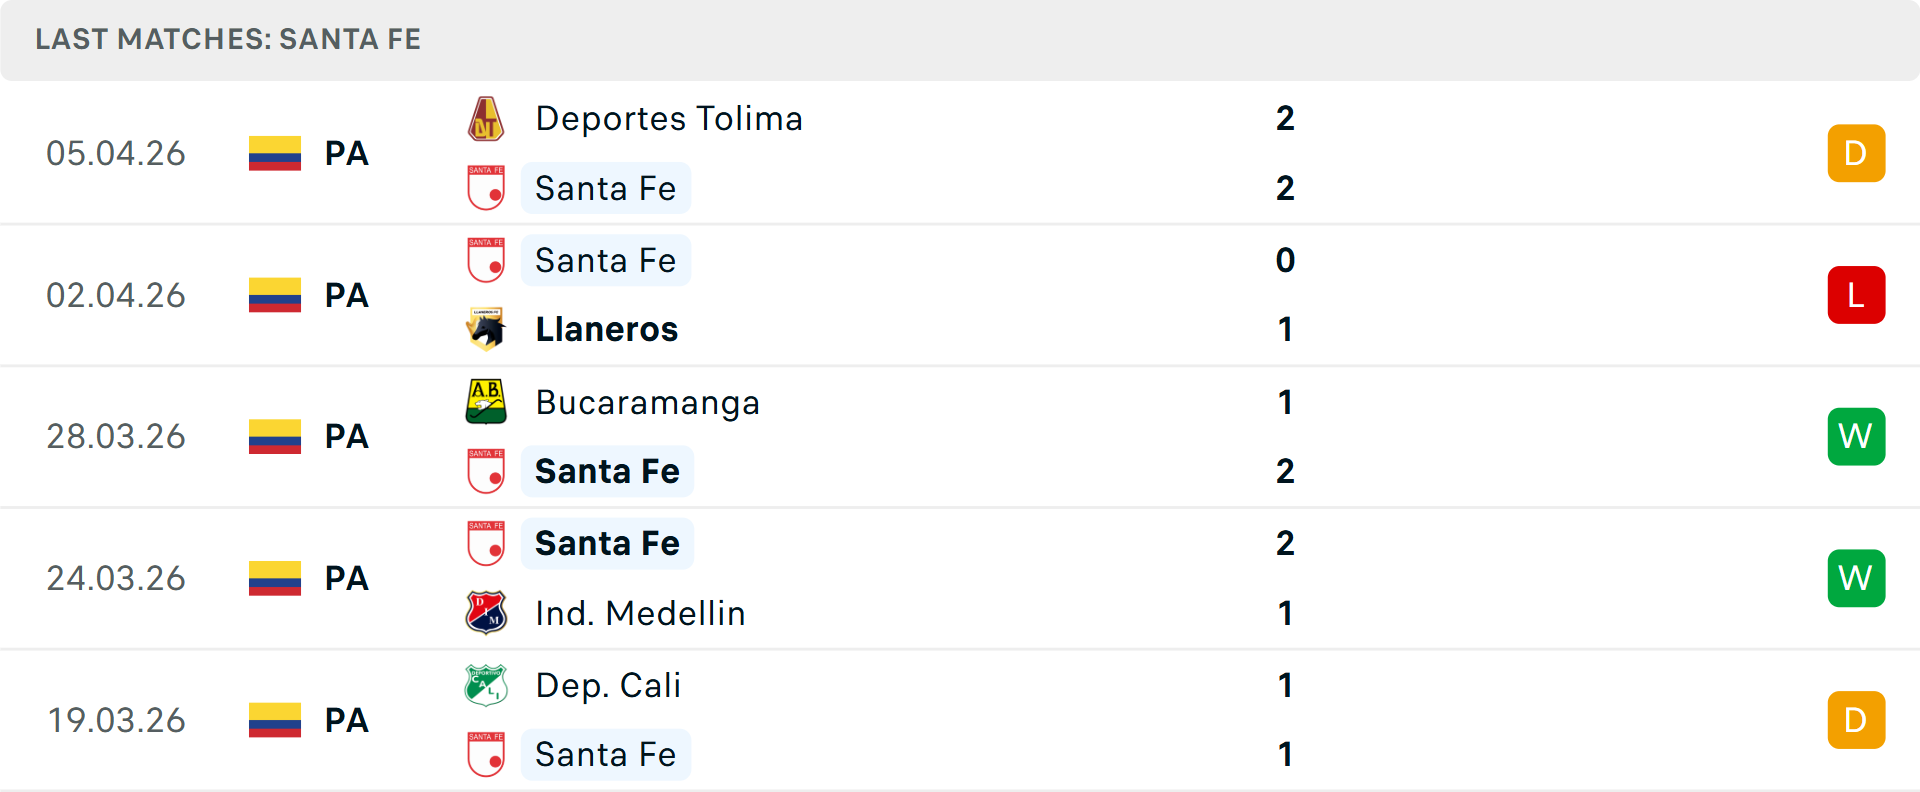Open the Dep. Cali team link
1920x792 pixels.
click(608, 685)
